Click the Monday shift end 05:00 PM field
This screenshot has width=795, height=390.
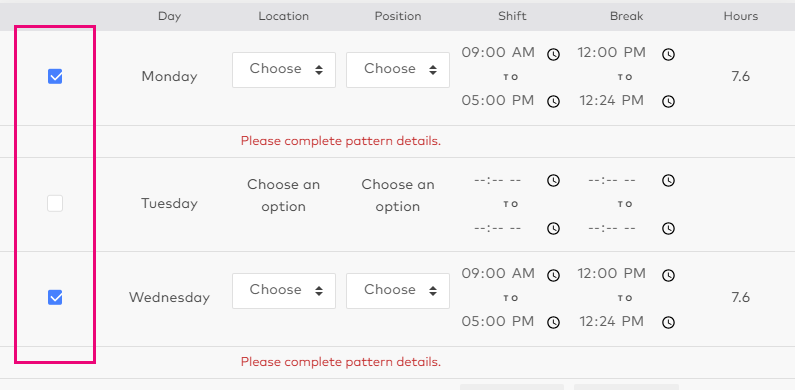click(x=498, y=100)
